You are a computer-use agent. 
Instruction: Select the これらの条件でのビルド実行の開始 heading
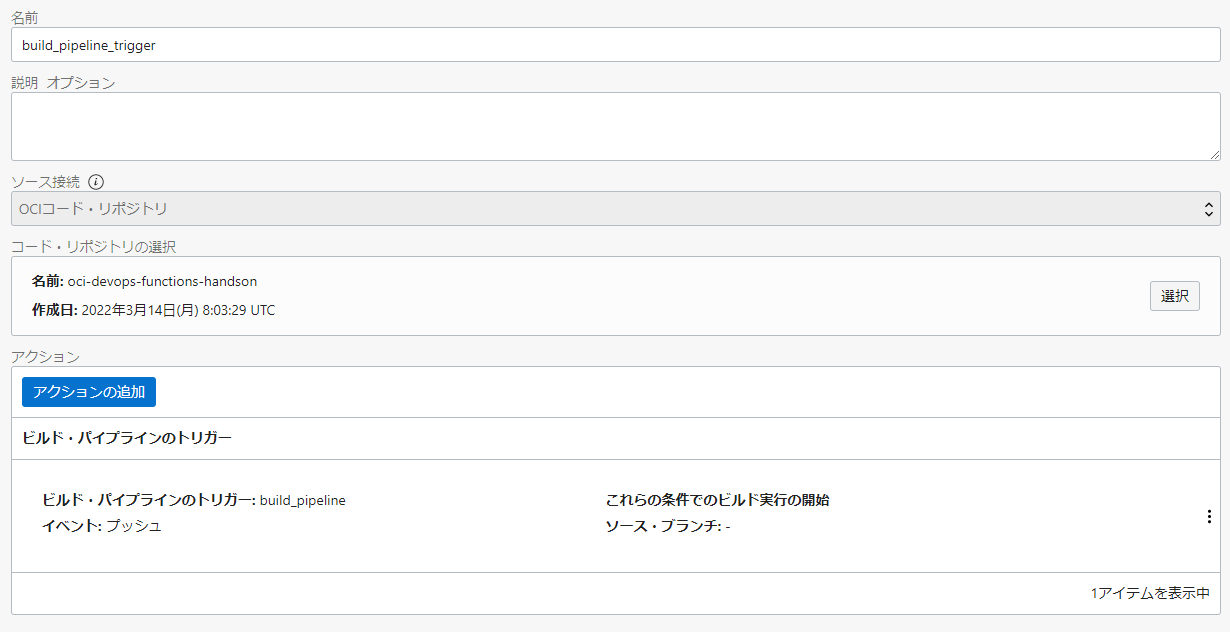point(717,500)
